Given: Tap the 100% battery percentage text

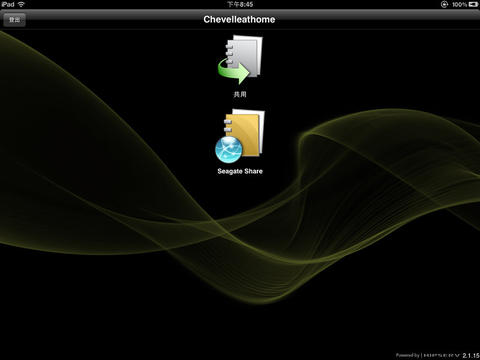Looking at the screenshot, I should [x=459, y=4].
